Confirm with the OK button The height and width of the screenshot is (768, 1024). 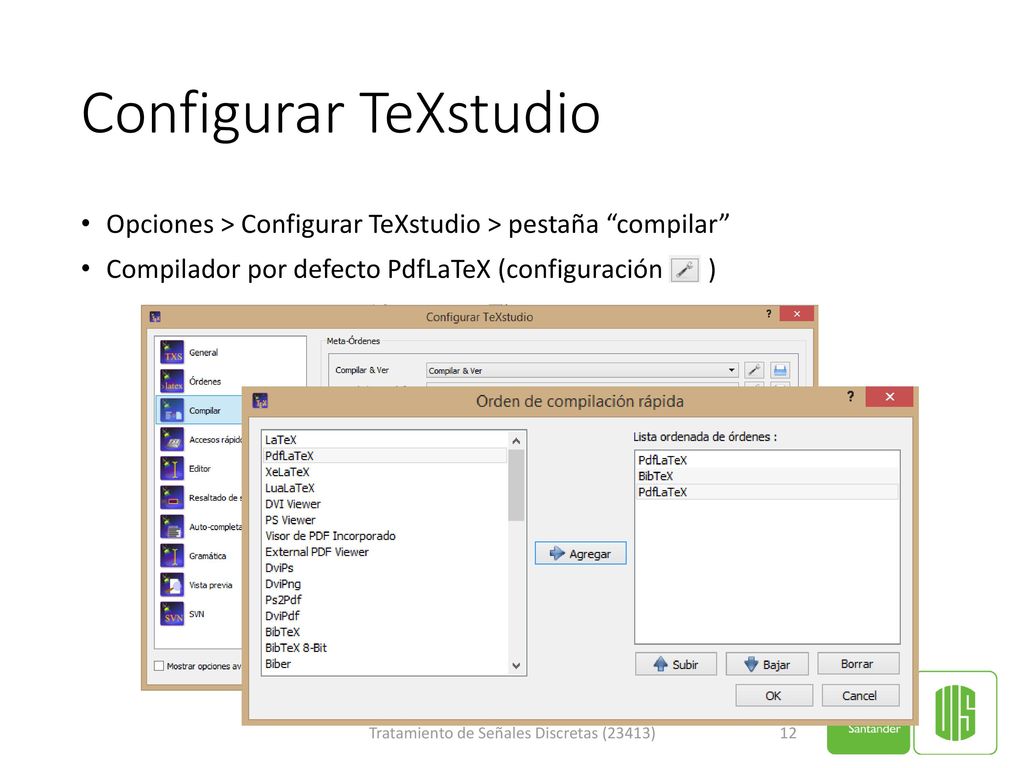(x=774, y=696)
